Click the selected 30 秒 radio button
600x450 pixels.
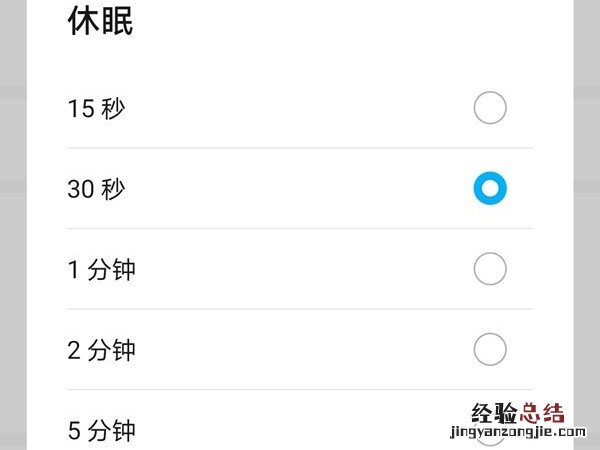tap(489, 188)
